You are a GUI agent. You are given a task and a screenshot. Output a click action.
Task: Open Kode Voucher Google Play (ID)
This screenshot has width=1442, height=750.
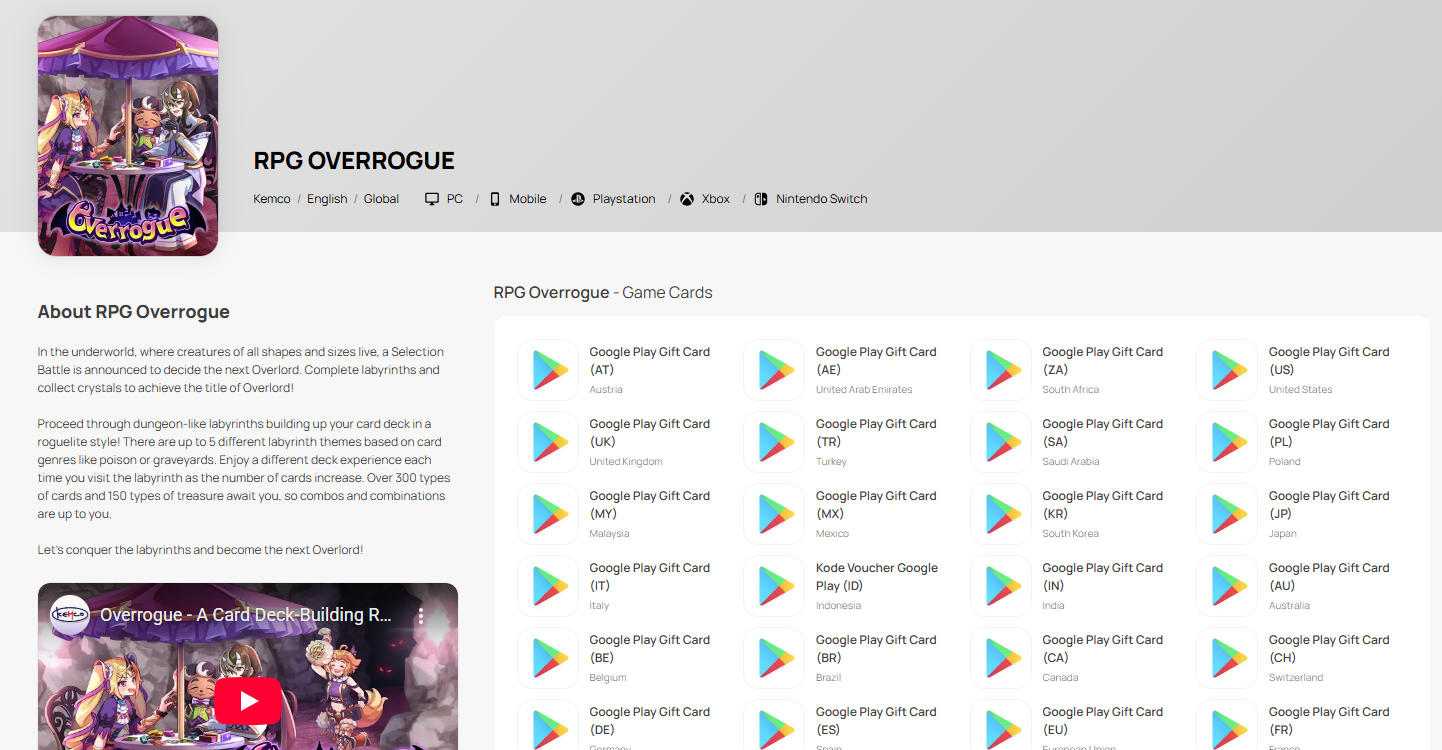click(x=876, y=576)
